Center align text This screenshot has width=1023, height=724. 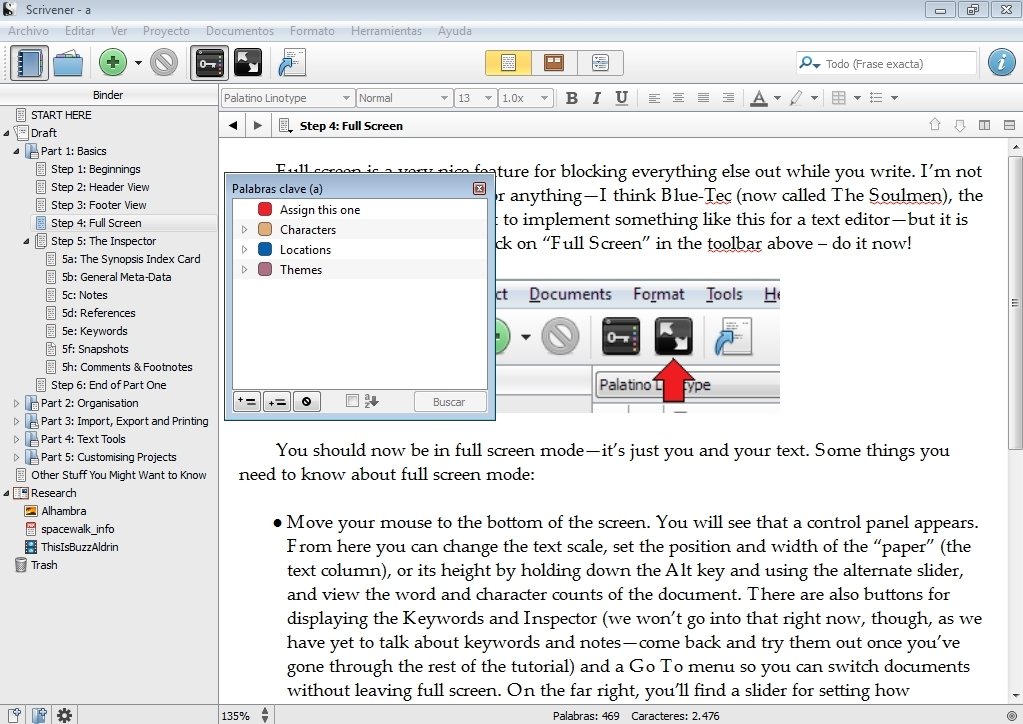pos(679,98)
